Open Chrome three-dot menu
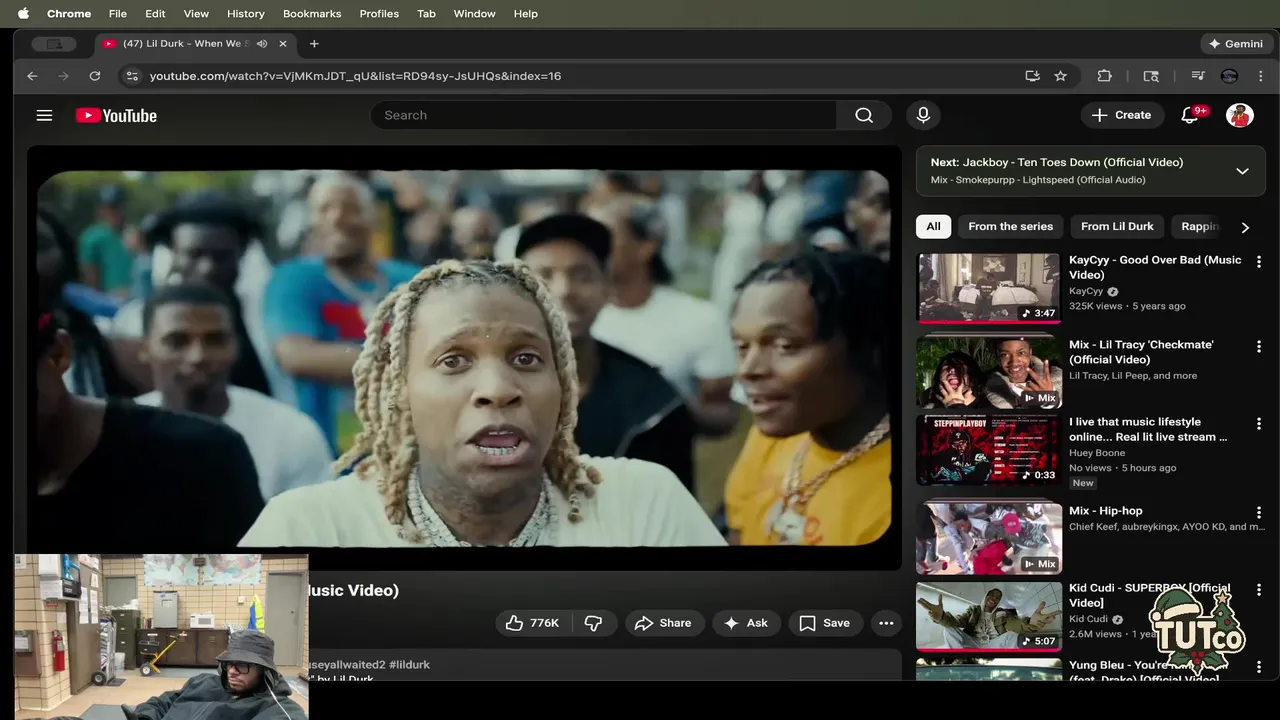The width and height of the screenshot is (1280, 720). (x=1260, y=76)
